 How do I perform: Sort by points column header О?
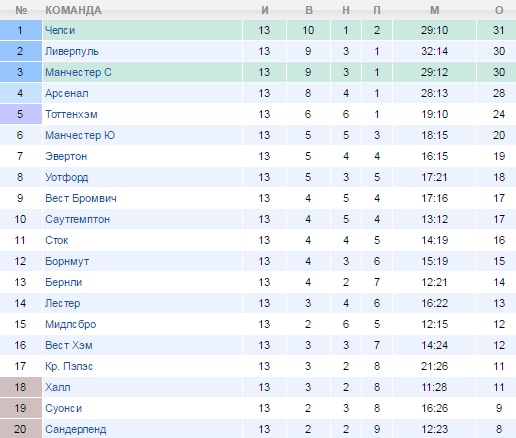click(499, 10)
